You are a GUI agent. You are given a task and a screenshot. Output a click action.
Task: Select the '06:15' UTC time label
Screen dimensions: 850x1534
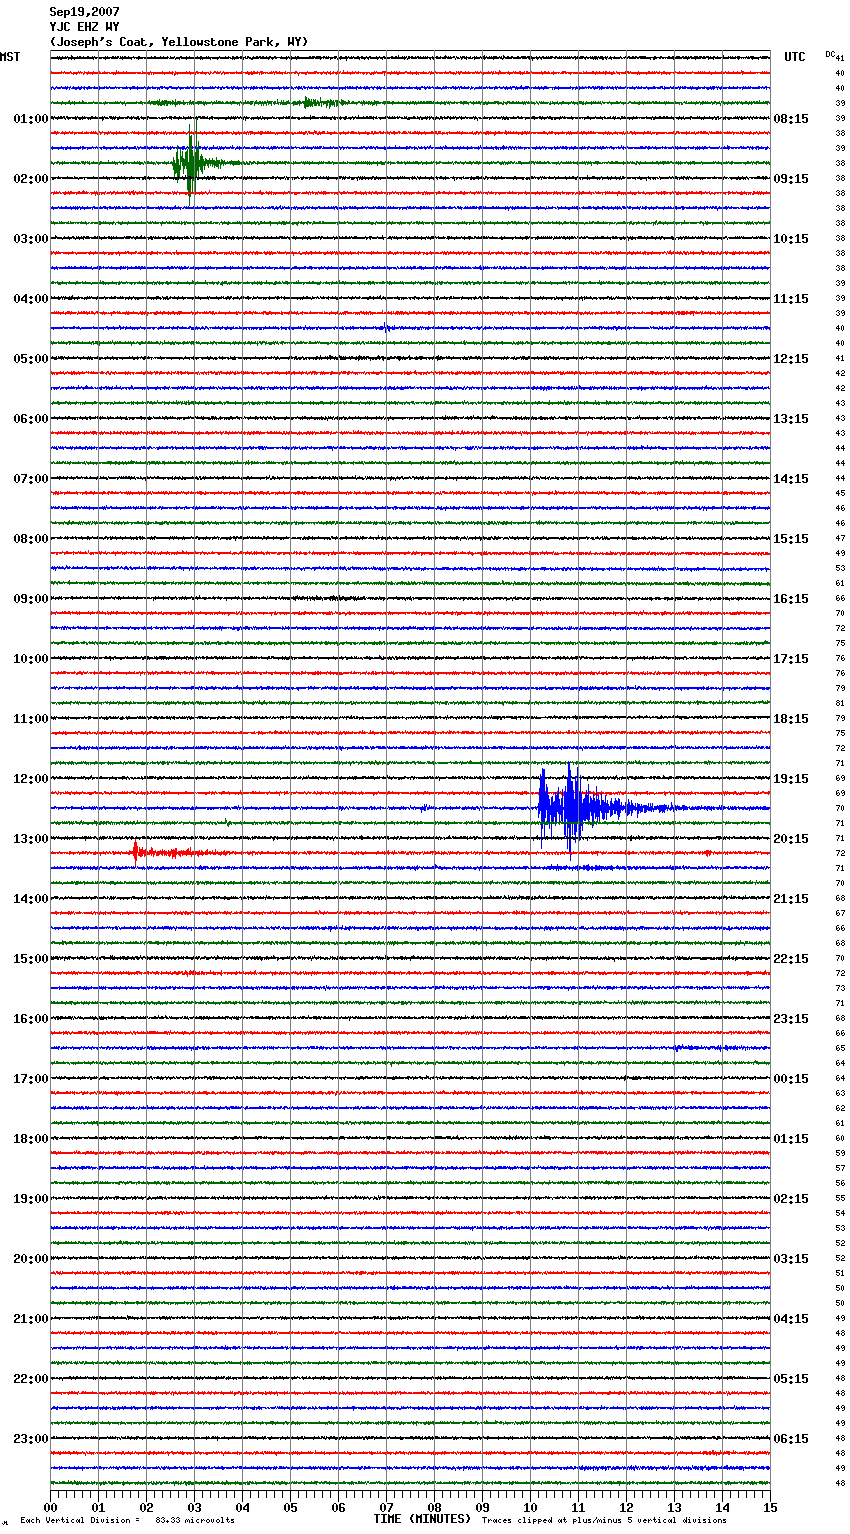pos(791,1439)
